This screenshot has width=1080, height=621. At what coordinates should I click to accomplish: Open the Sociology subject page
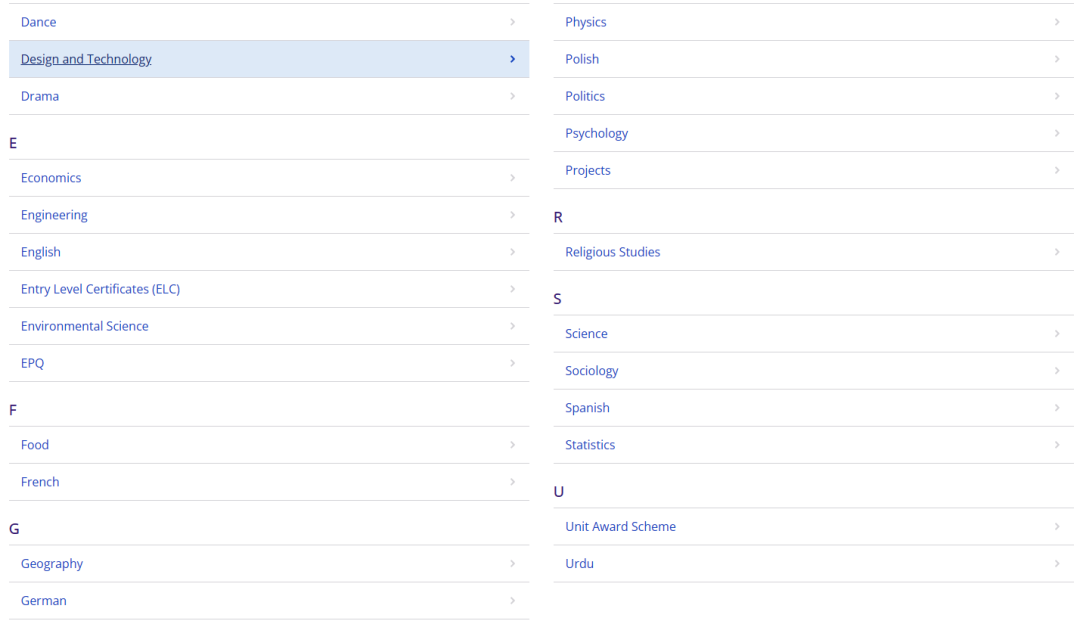[592, 370]
